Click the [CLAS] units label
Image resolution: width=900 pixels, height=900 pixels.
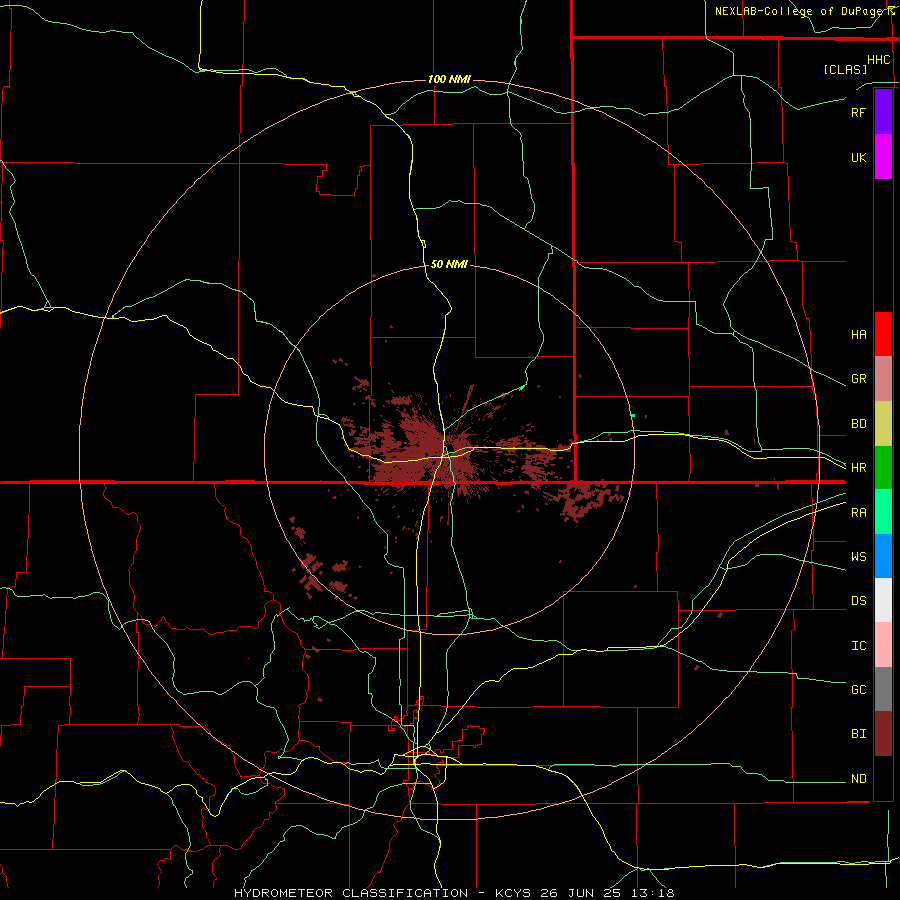tap(845, 69)
